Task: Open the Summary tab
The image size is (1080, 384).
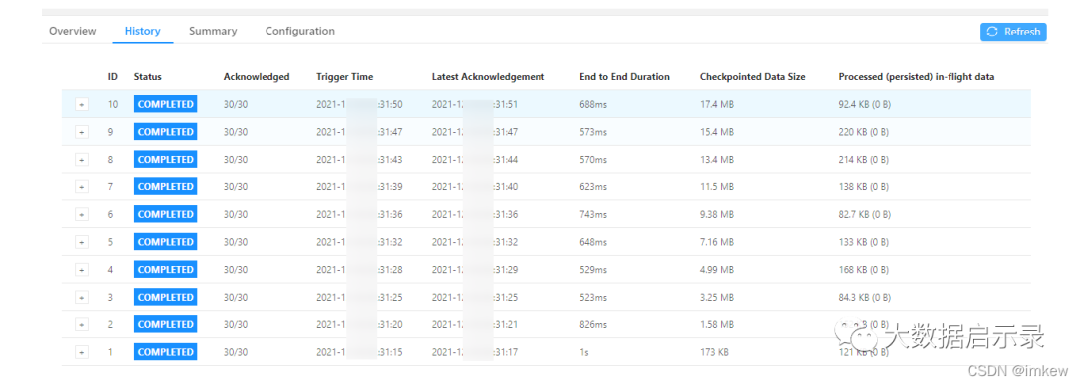Action: 213,31
